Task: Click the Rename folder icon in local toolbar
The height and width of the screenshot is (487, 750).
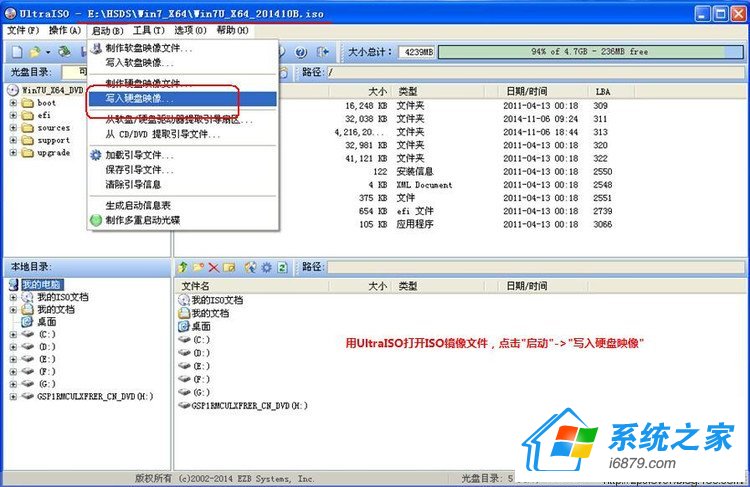Action: point(229,267)
